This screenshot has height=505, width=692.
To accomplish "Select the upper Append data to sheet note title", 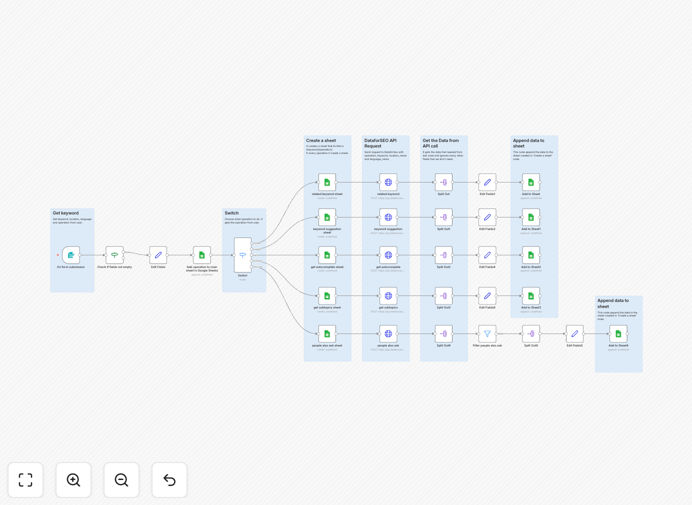I will (x=529, y=143).
